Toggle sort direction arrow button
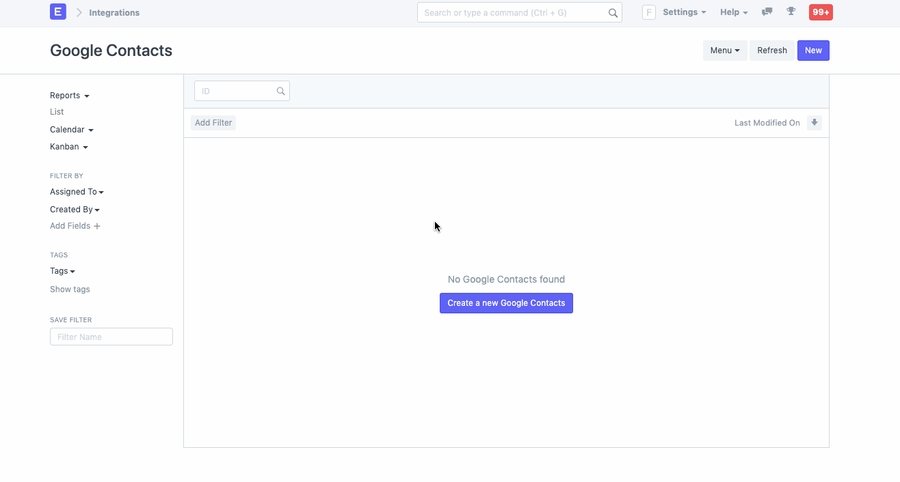The width and height of the screenshot is (900, 482). click(x=814, y=123)
